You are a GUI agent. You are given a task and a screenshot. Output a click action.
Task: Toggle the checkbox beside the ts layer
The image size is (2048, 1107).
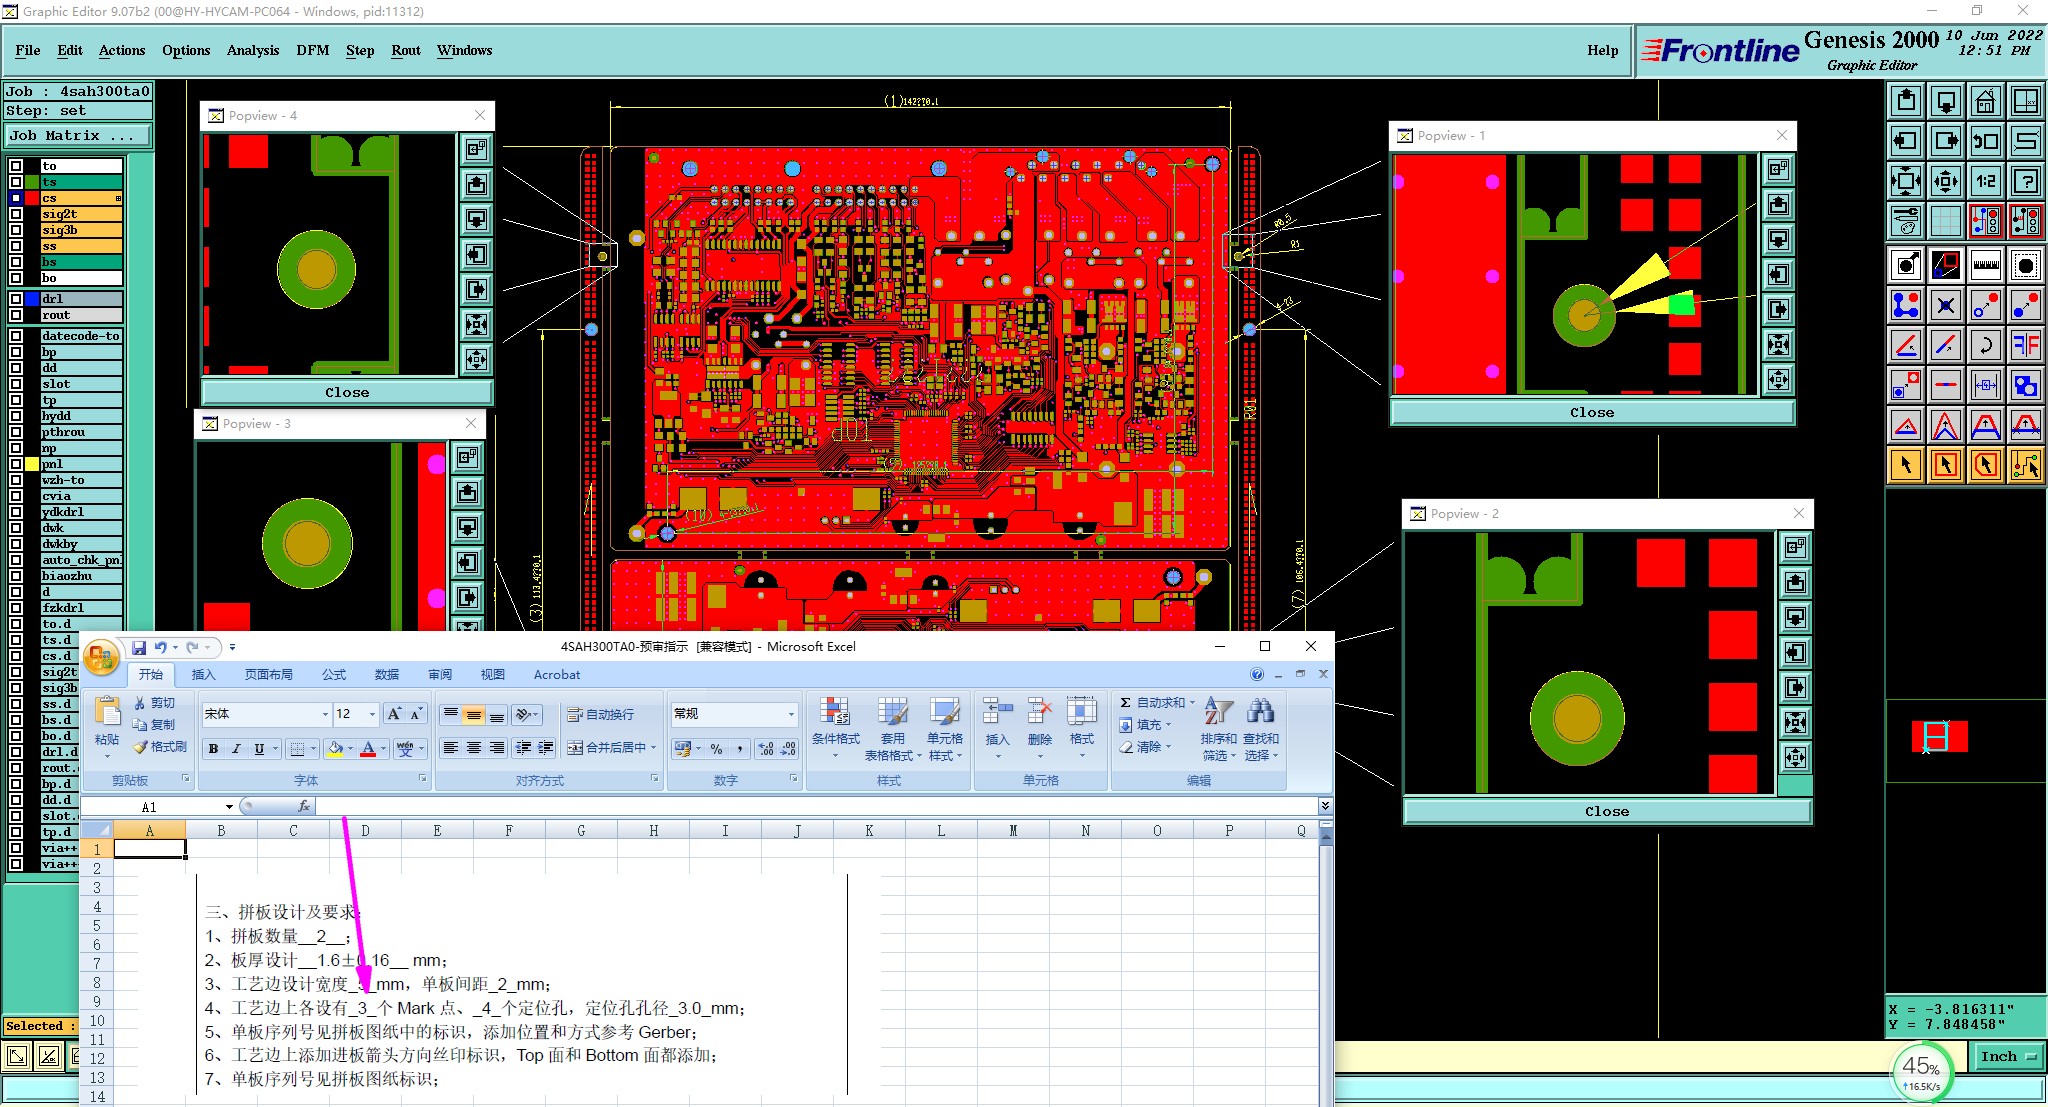[x=16, y=182]
